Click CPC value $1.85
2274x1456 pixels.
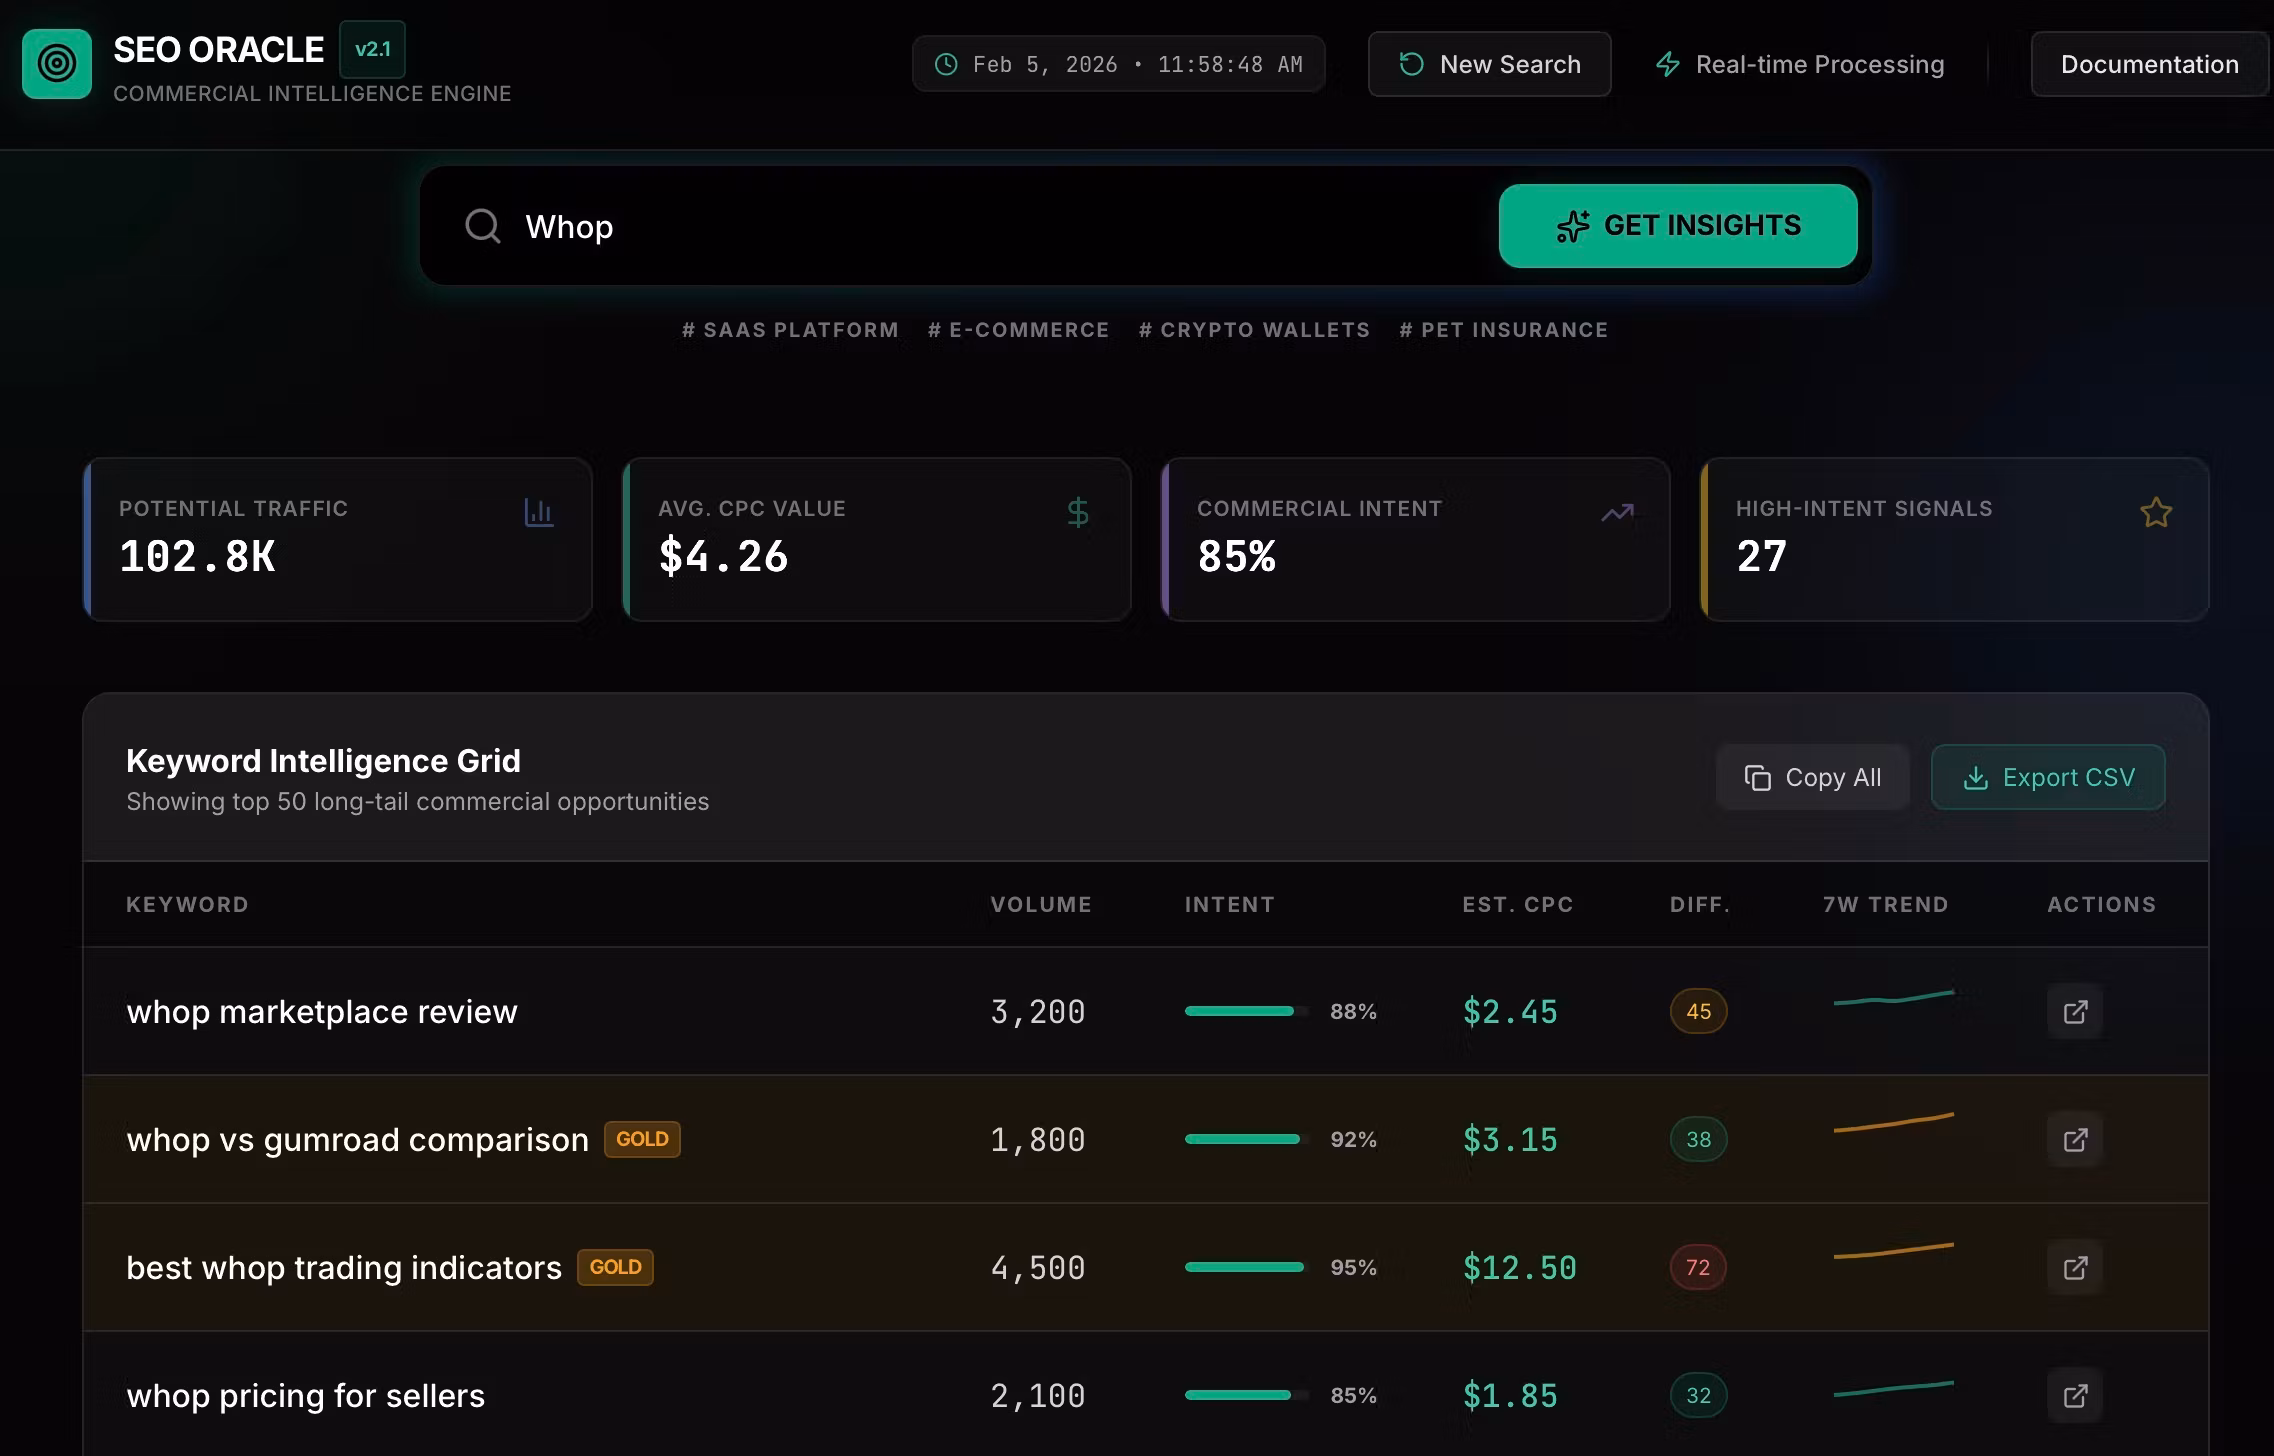(1510, 1395)
